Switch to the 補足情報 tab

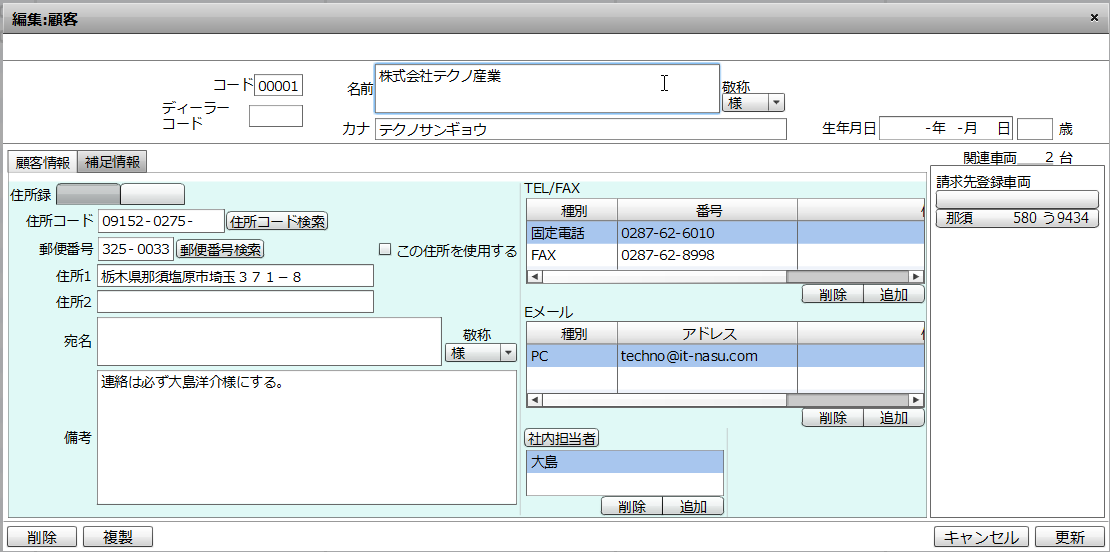pyautogui.click(x=113, y=162)
